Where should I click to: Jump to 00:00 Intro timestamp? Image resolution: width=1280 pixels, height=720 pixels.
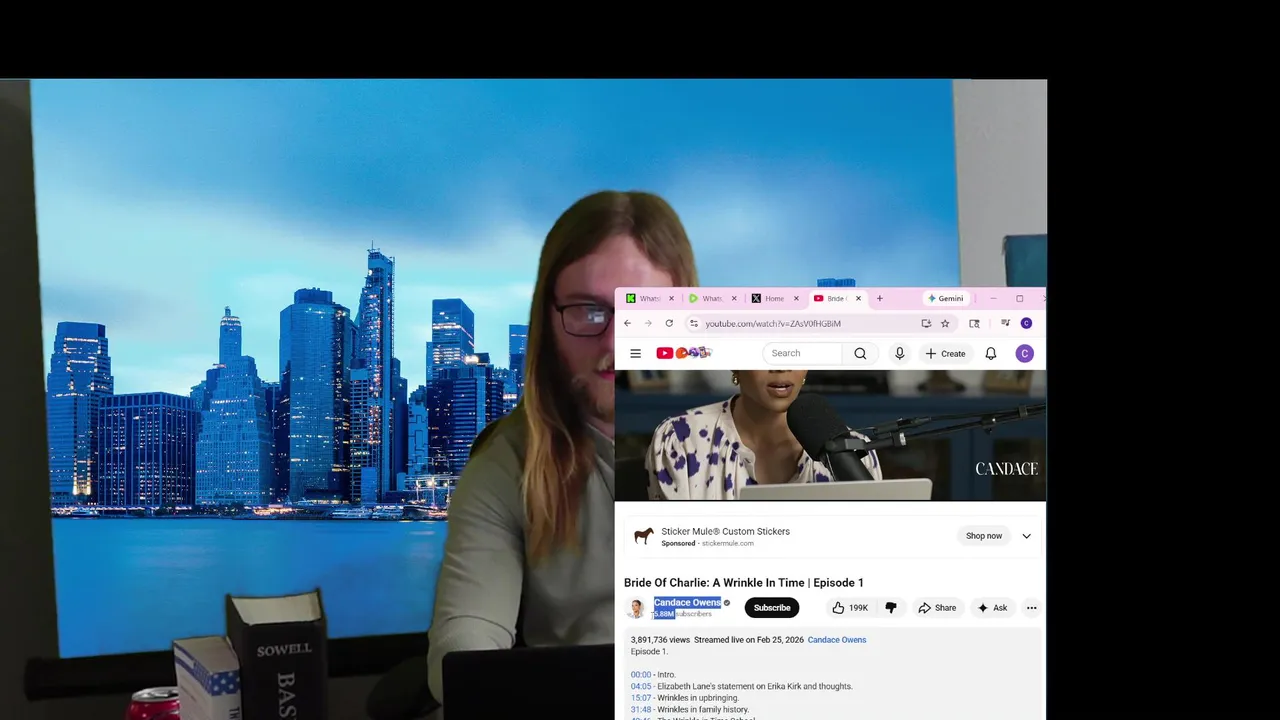pyautogui.click(x=641, y=675)
